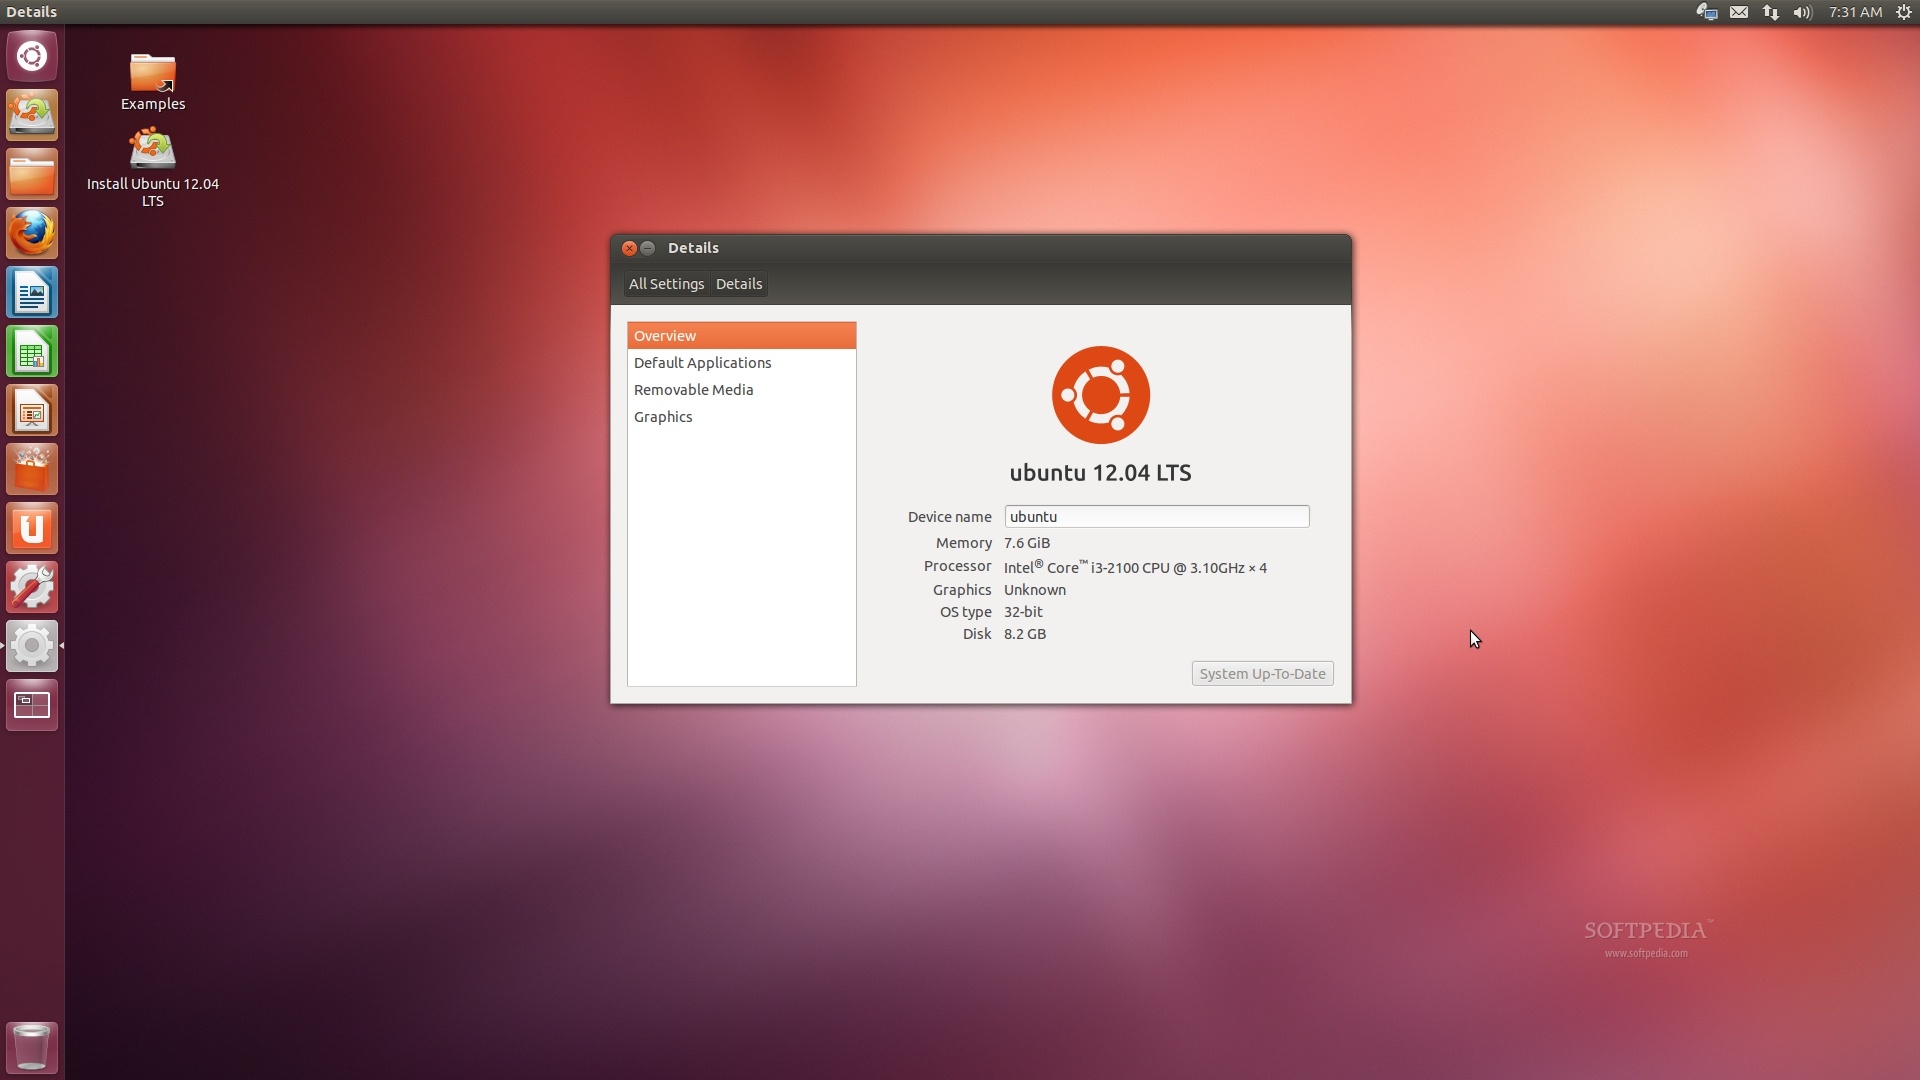Select Graphics in the sidebar
Viewport: 1920px width, 1080px height.
pyautogui.click(x=742, y=417)
